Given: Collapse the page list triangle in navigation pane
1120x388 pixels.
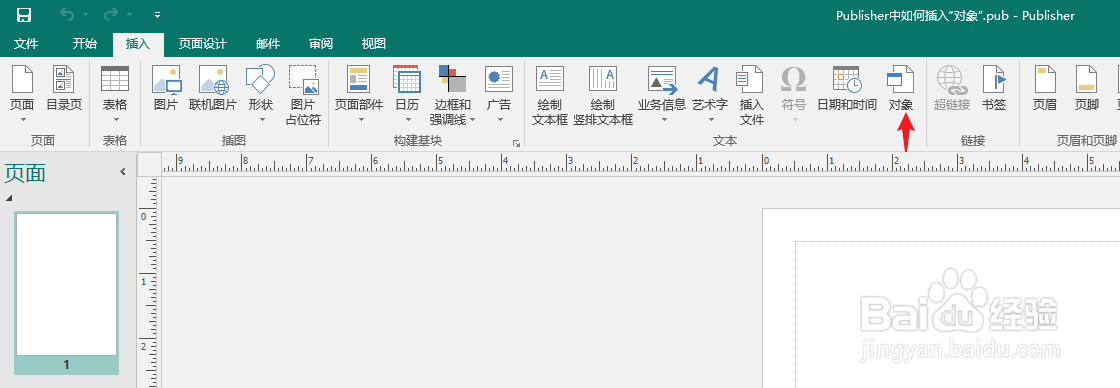Looking at the screenshot, I should point(9,198).
